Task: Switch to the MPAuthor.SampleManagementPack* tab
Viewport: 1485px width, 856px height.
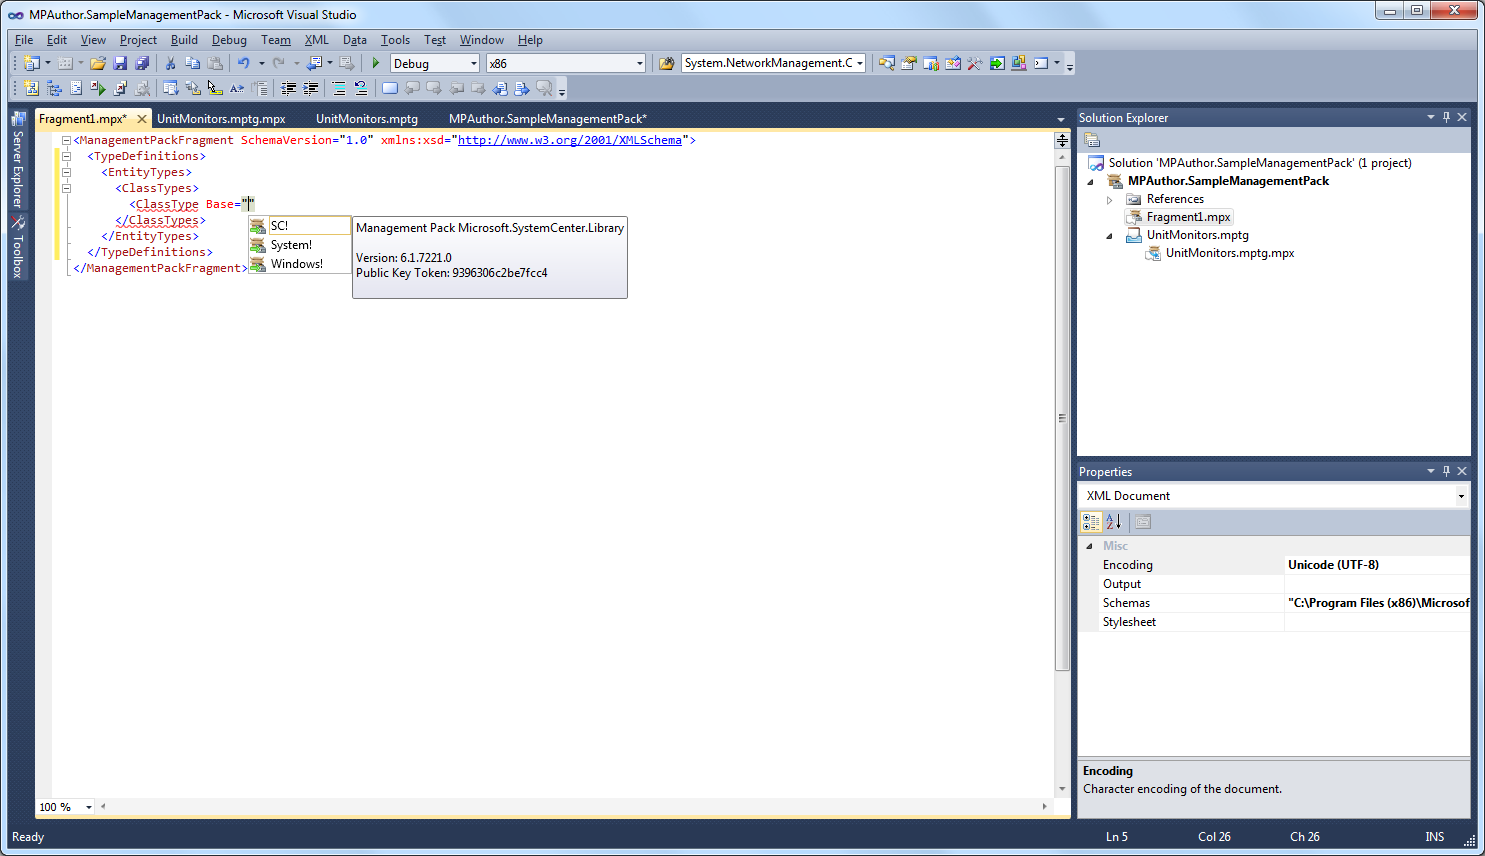Action: tap(548, 119)
